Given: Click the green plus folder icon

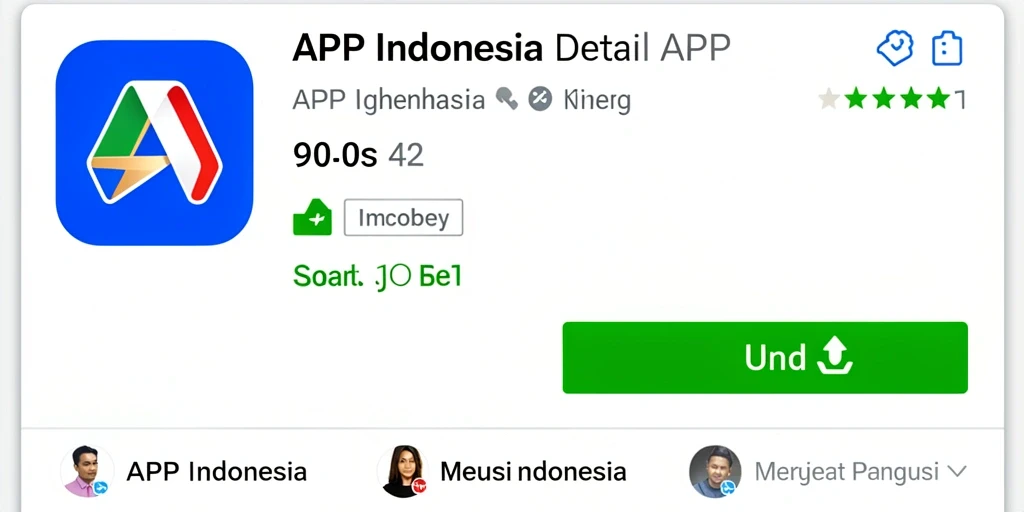Looking at the screenshot, I should pos(312,217).
